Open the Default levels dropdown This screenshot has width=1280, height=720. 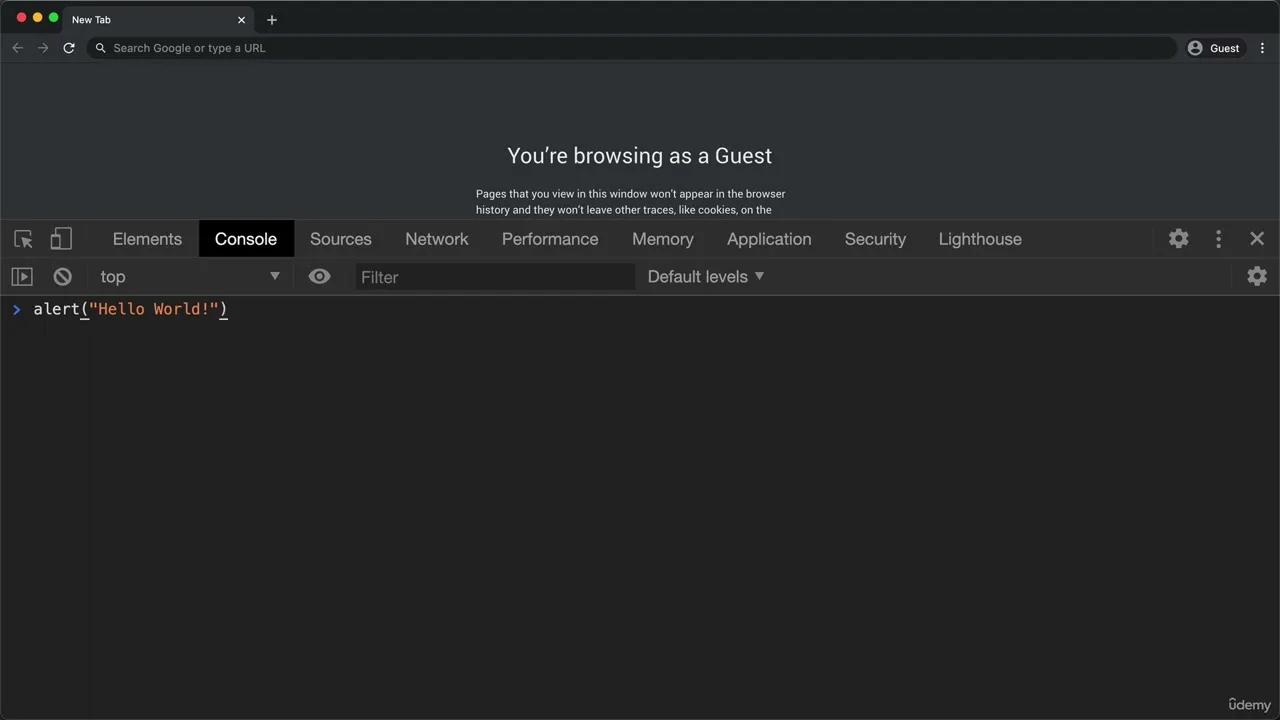(705, 277)
